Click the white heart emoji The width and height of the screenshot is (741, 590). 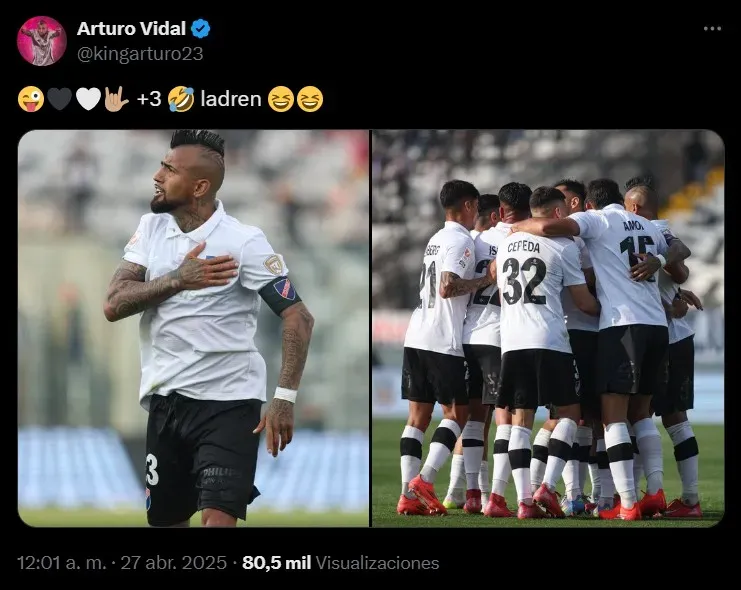[x=88, y=99]
